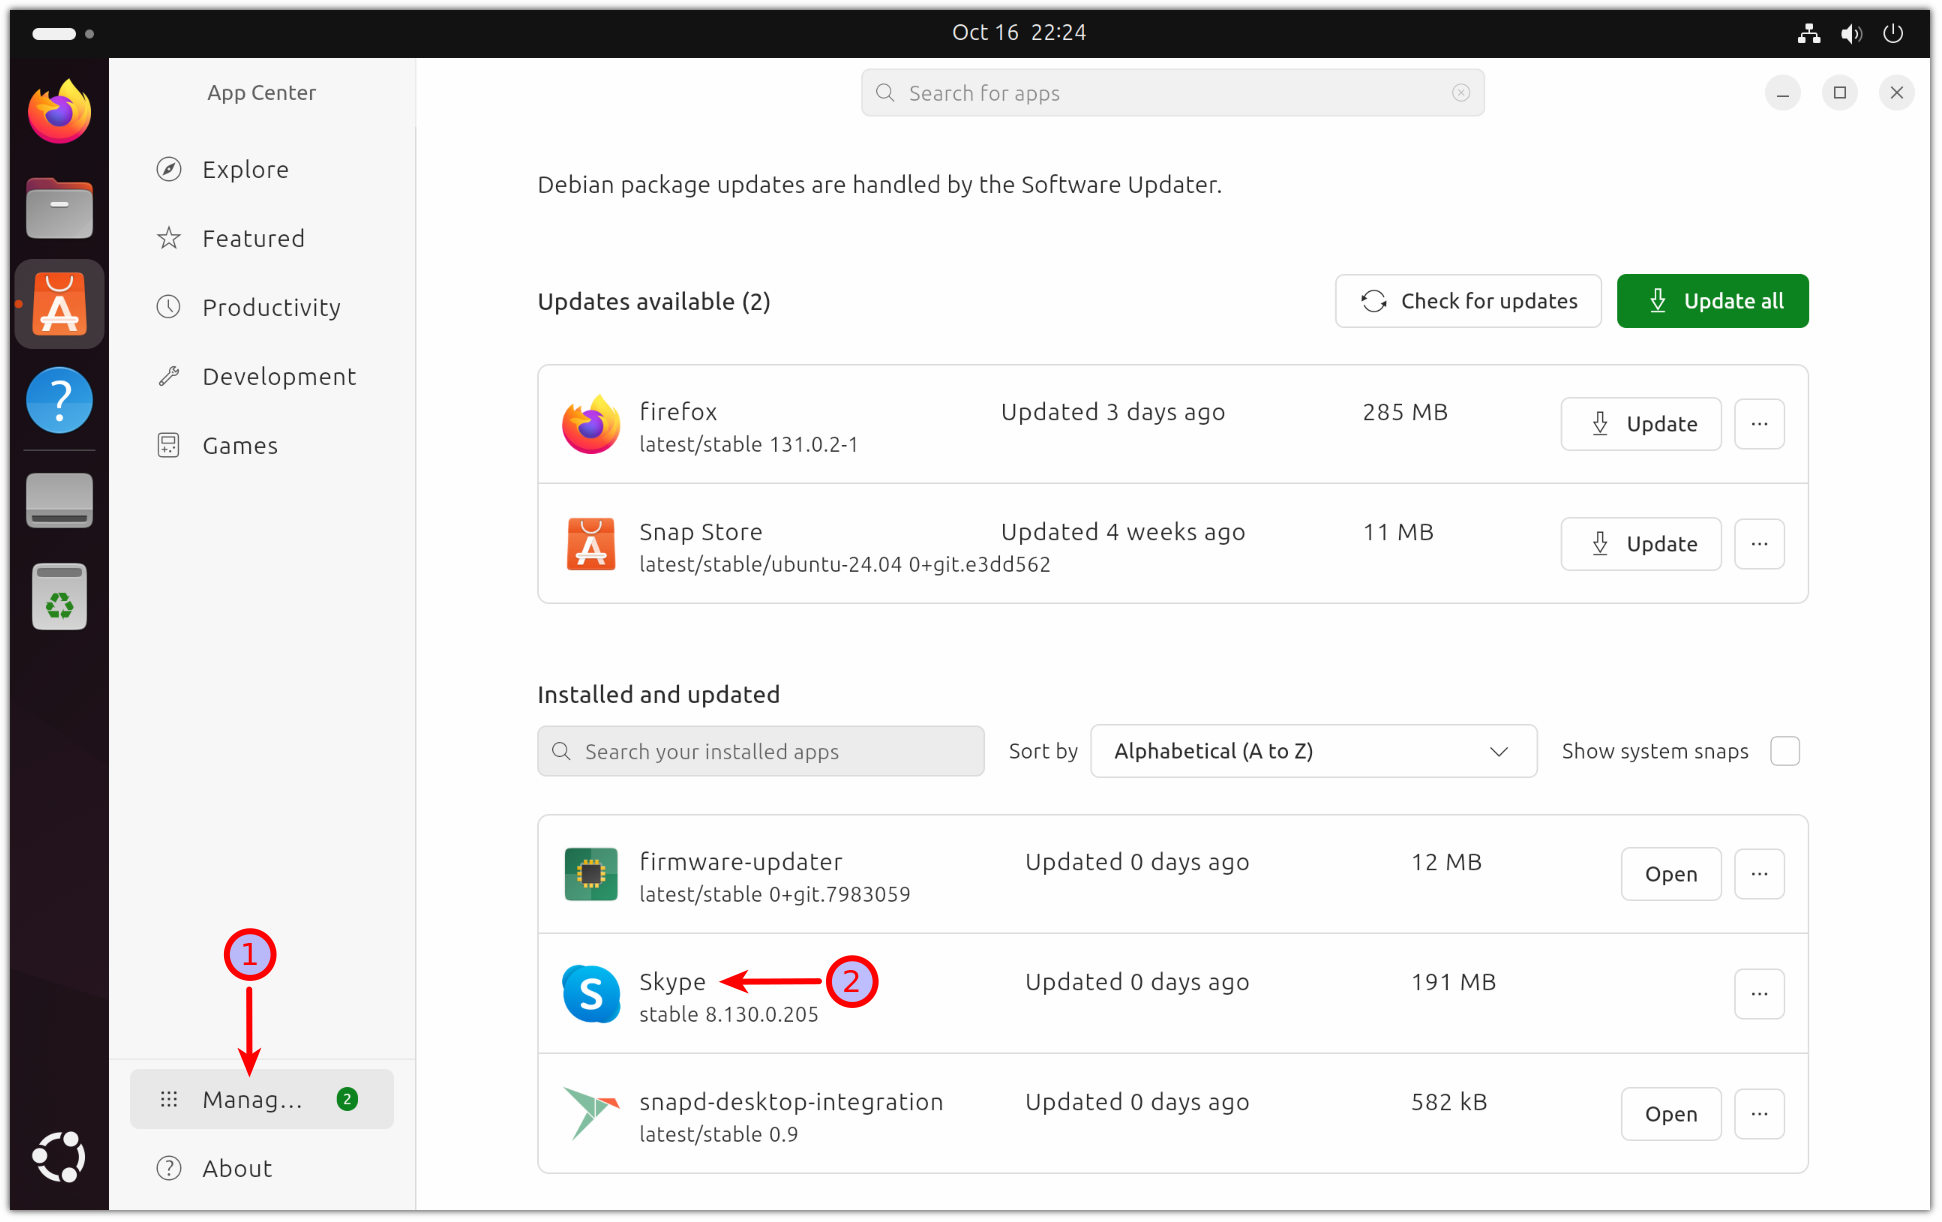Open more options for firefox
This screenshot has height=1222, width=1942.
(1760, 424)
